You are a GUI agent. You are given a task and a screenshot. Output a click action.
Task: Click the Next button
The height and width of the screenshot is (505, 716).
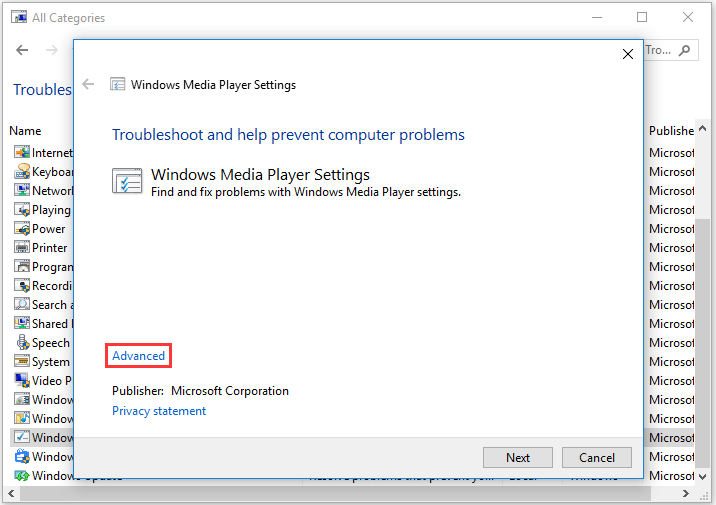[x=518, y=458]
